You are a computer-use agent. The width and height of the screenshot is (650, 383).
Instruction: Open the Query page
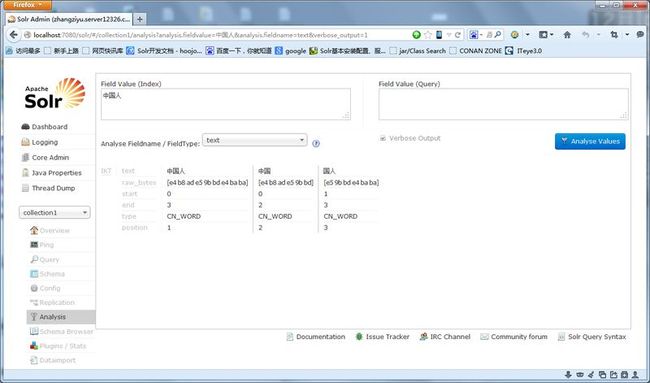coord(45,259)
